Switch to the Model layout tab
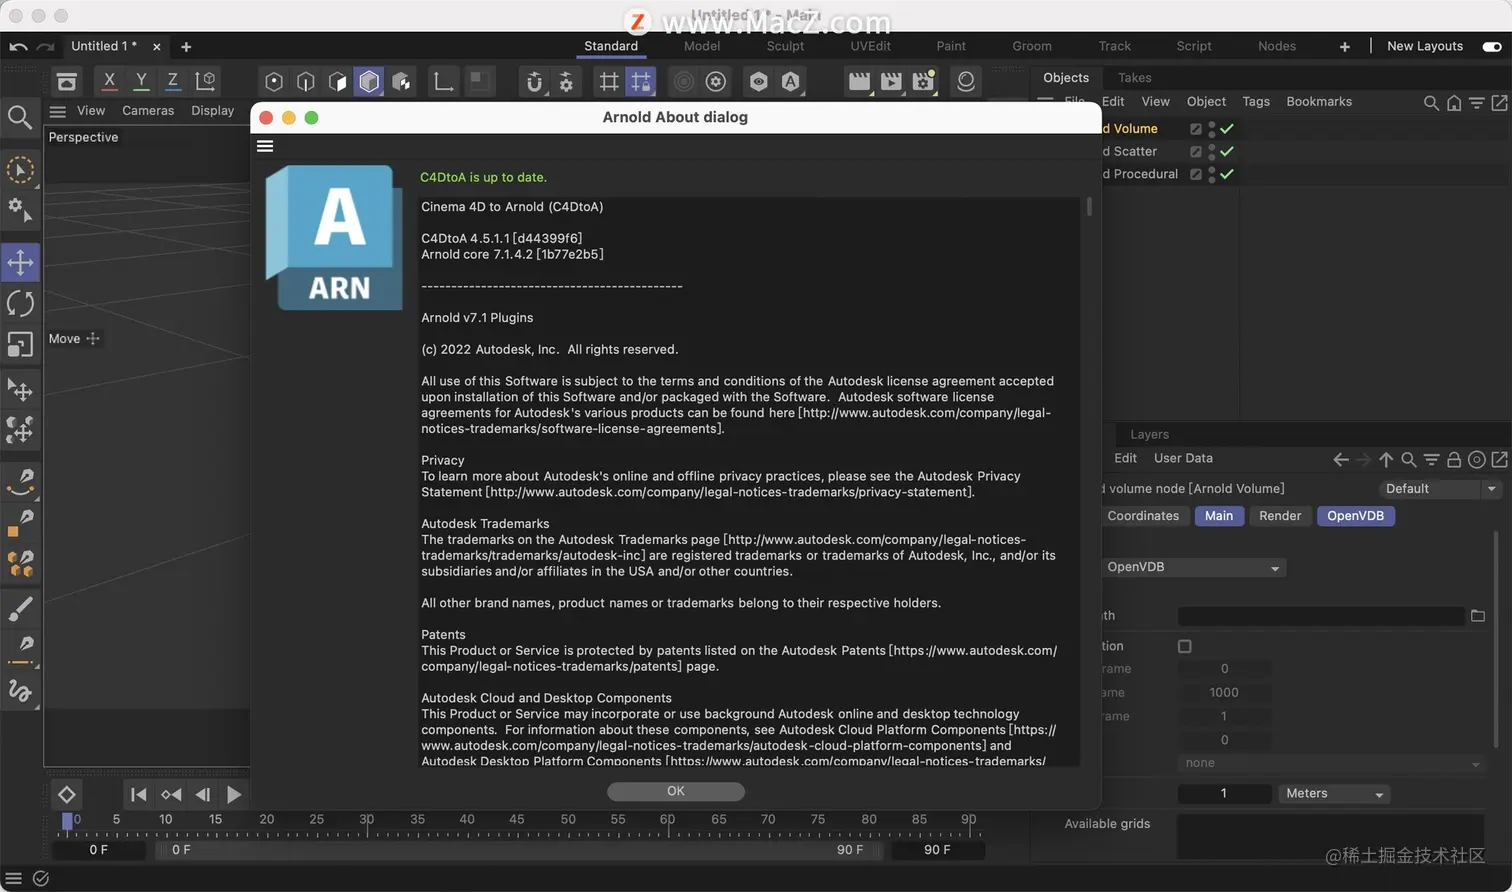 (x=702, y=46)
